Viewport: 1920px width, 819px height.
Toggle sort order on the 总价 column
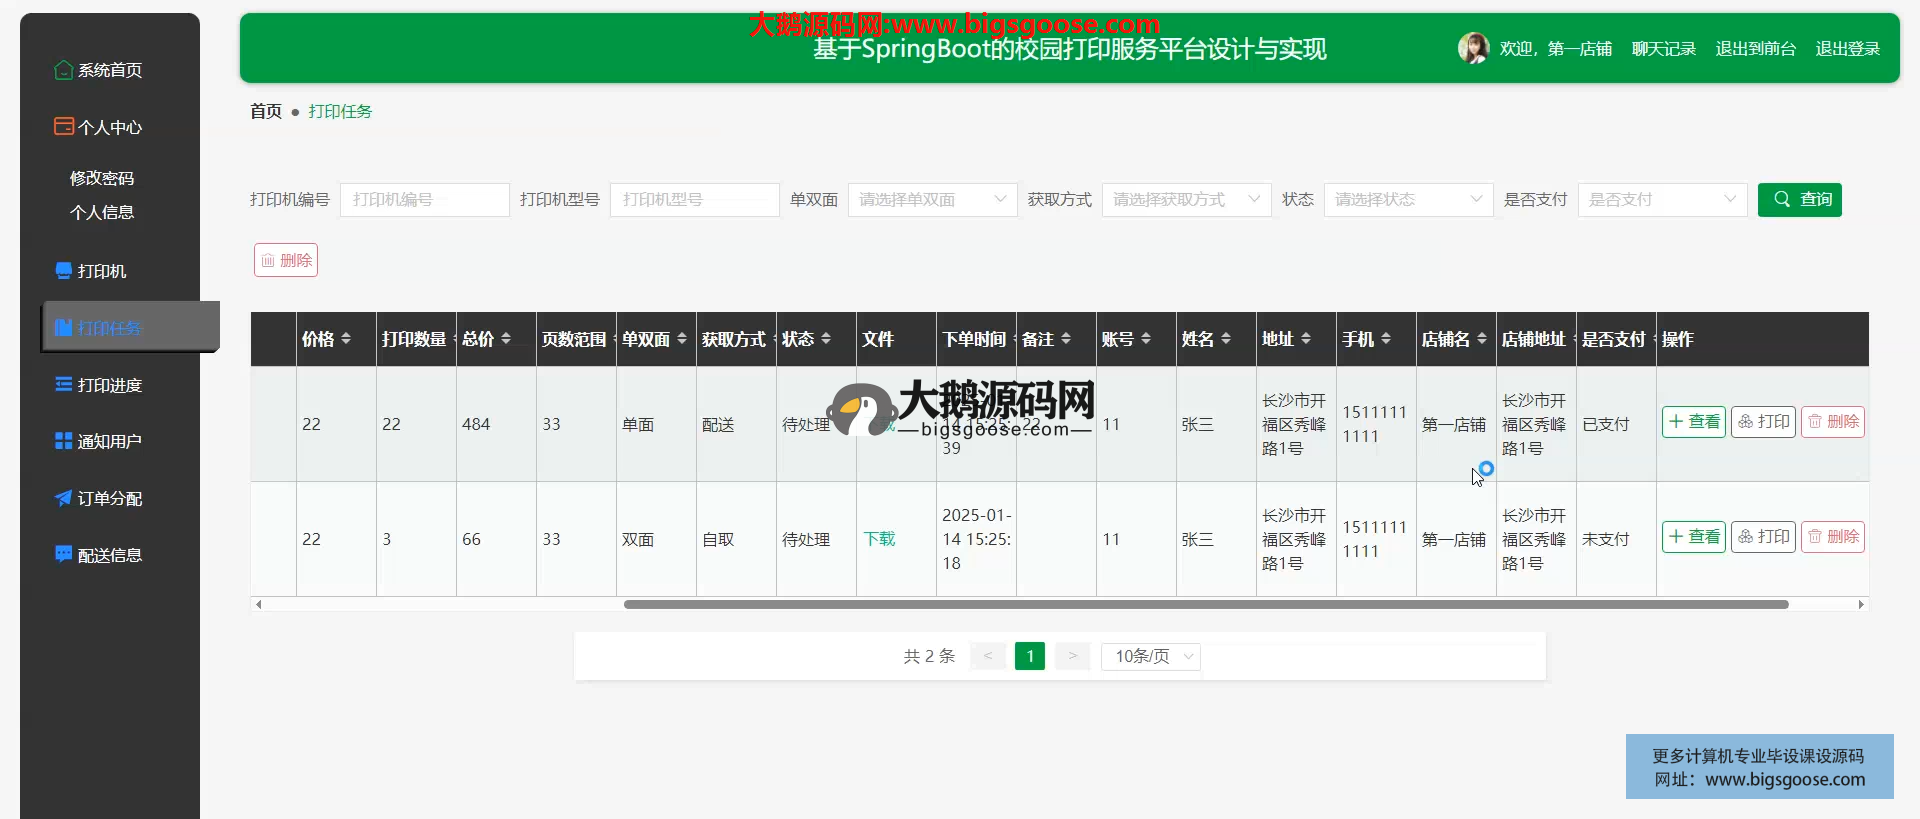coord(506,339)
